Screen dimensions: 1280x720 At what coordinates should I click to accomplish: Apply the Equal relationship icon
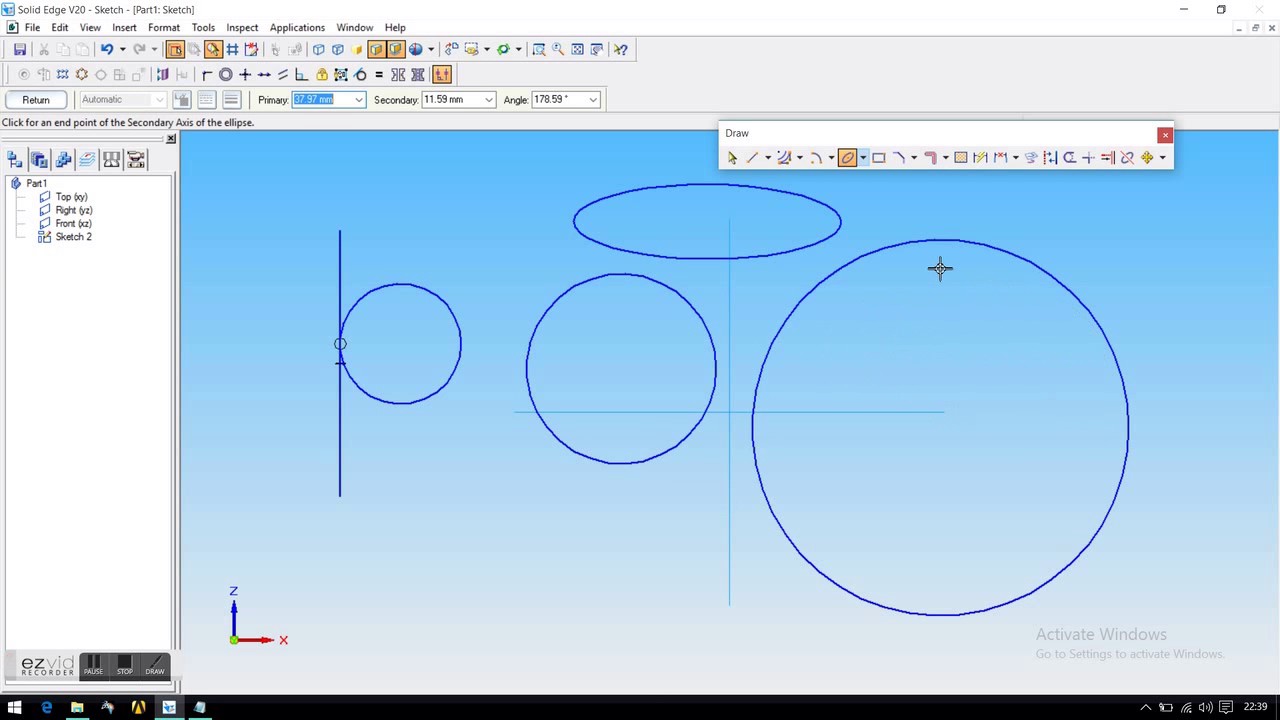click(x=379, y=74)
